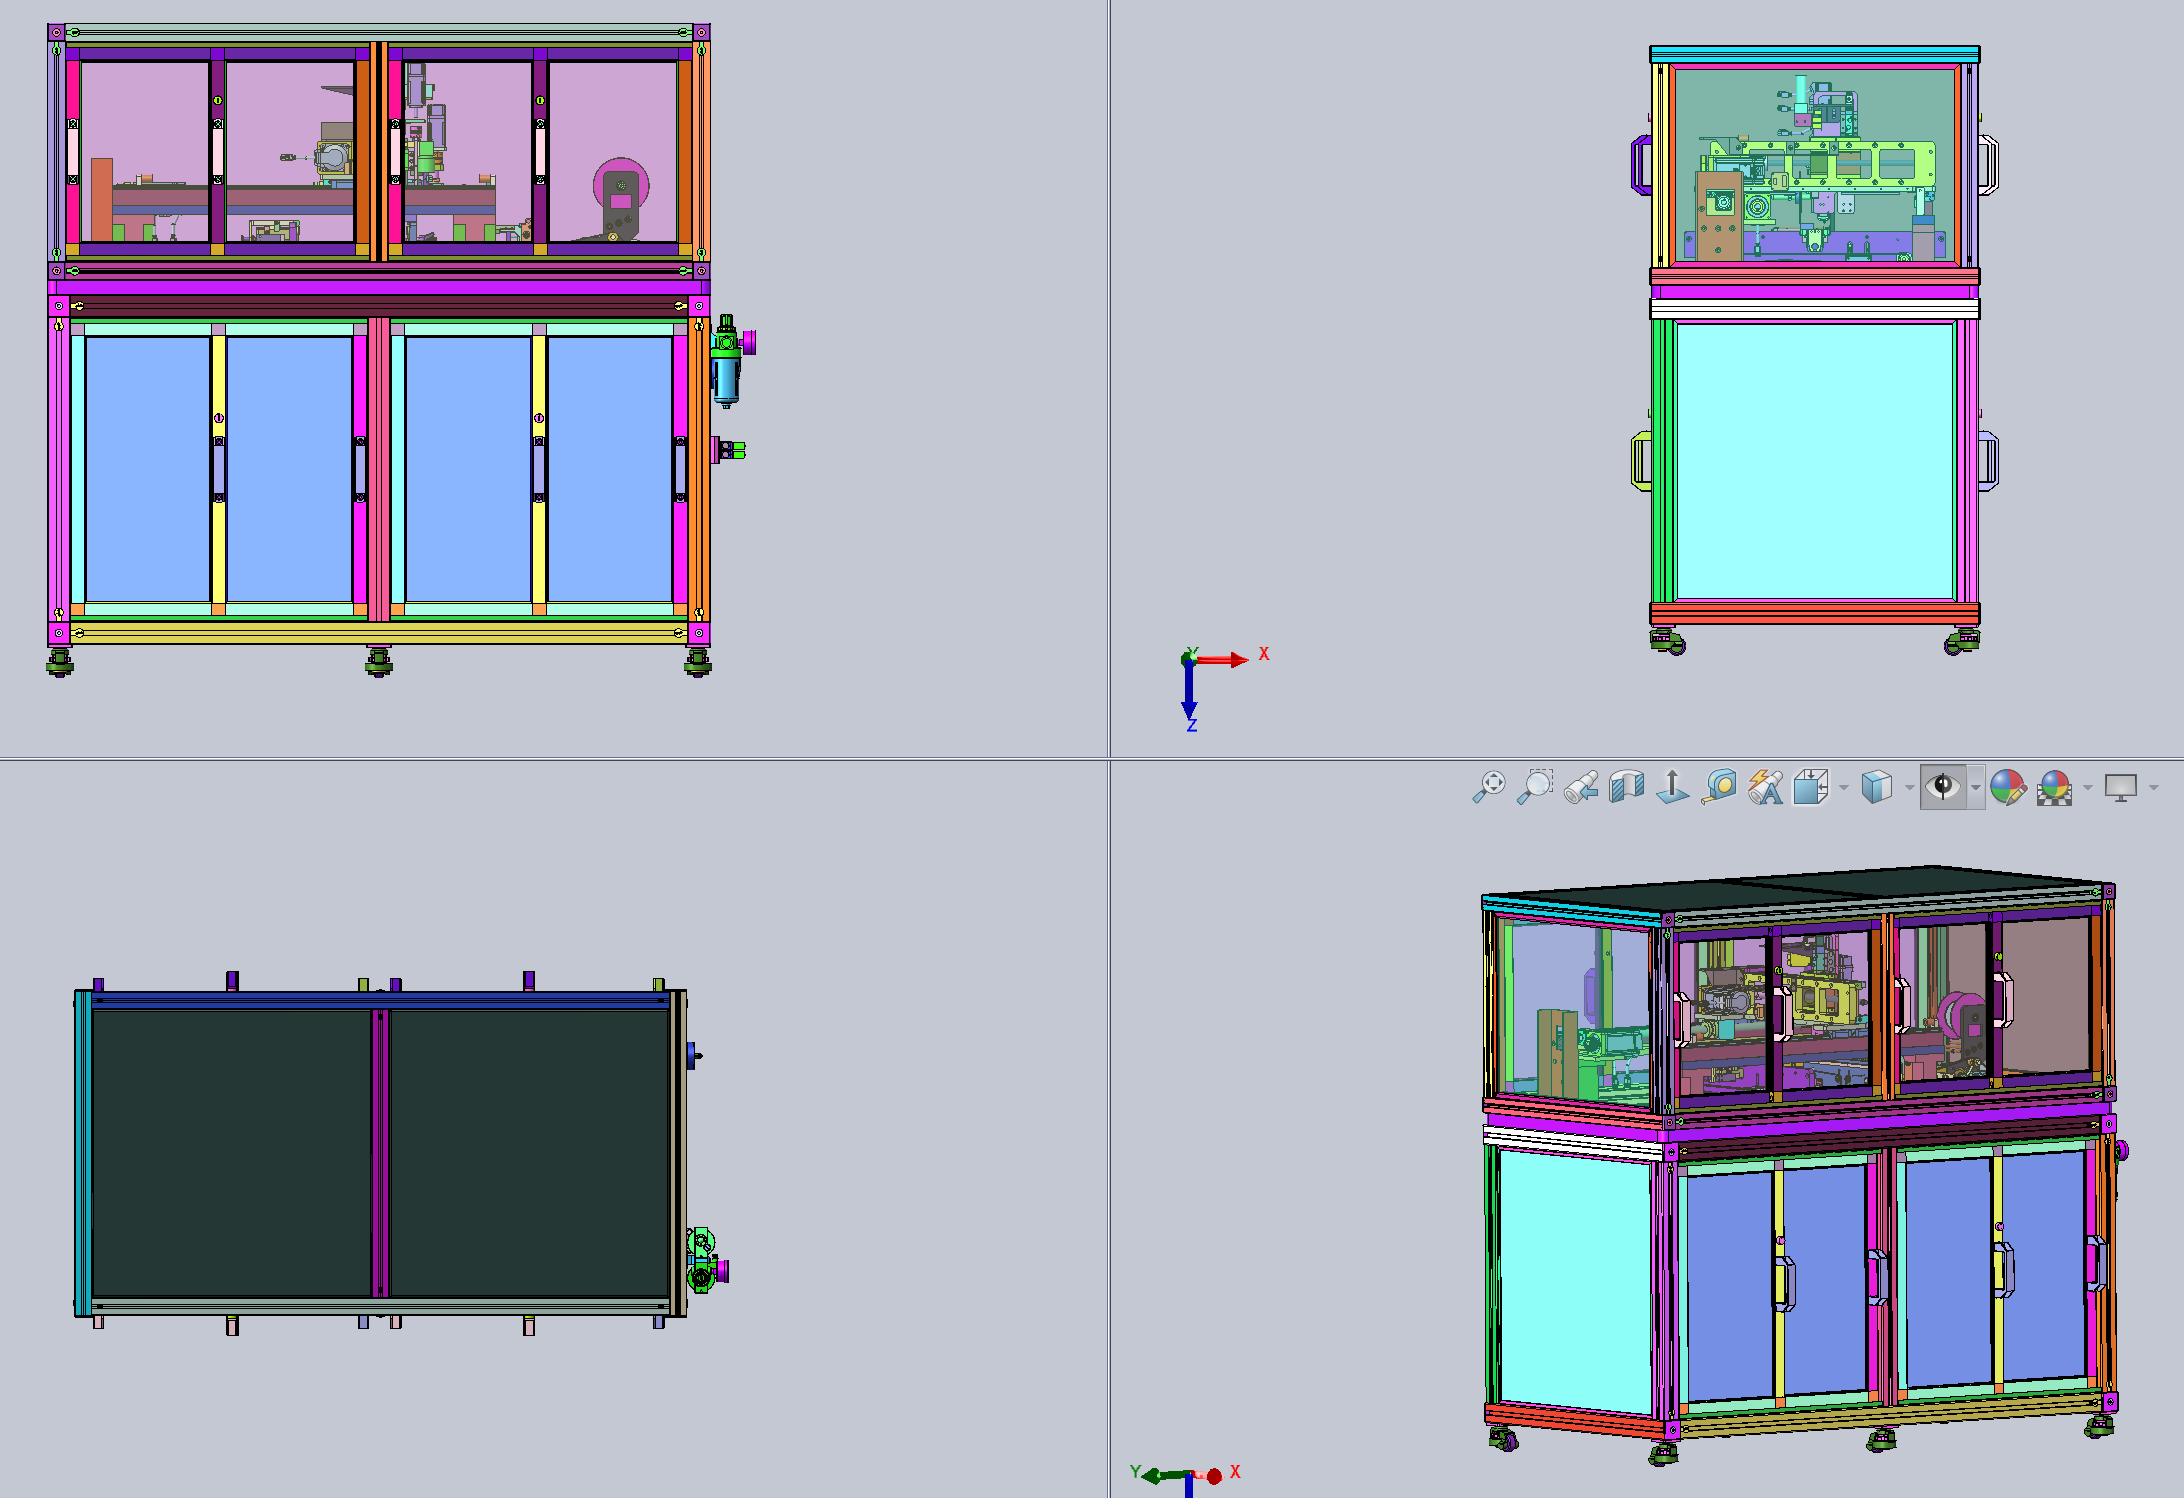Click the Apply Scene icon
The image size is (2184, 1498).
coord(2054,787)
